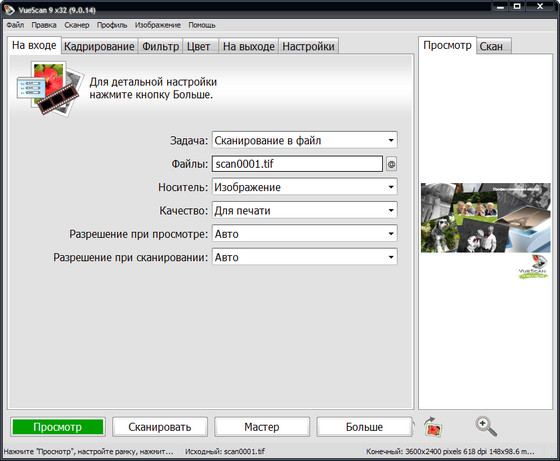Open the Сканер menu
The width and height of the screenshot is (560, 461).
76,25
